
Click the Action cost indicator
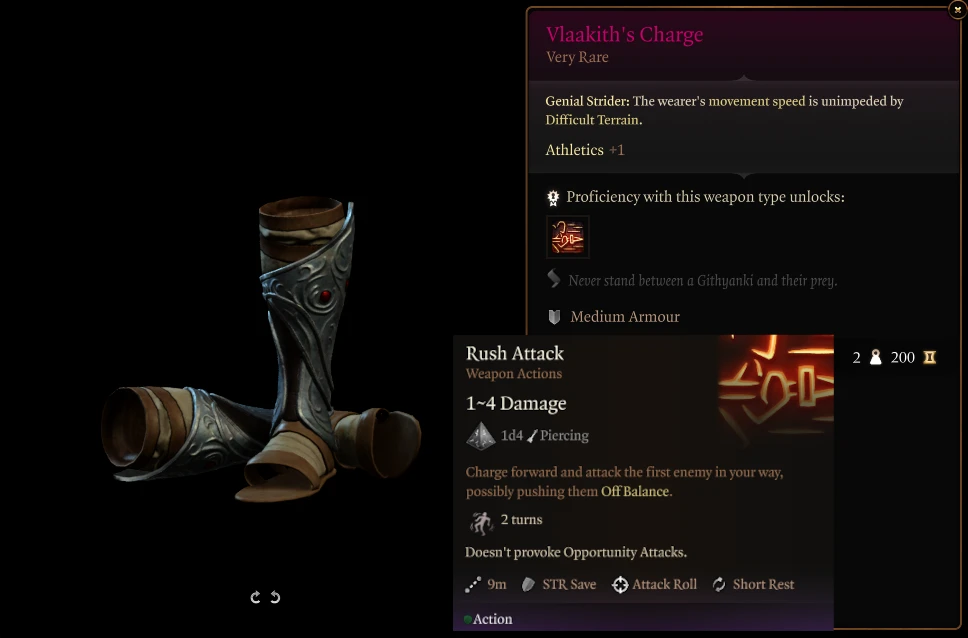[488, 619]
